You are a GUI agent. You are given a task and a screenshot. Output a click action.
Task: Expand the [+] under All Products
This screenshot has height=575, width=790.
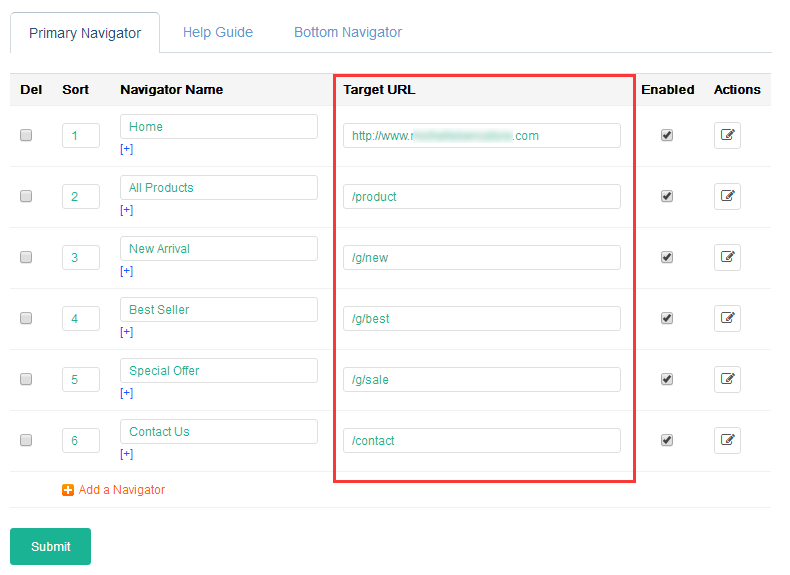point(126,210)
